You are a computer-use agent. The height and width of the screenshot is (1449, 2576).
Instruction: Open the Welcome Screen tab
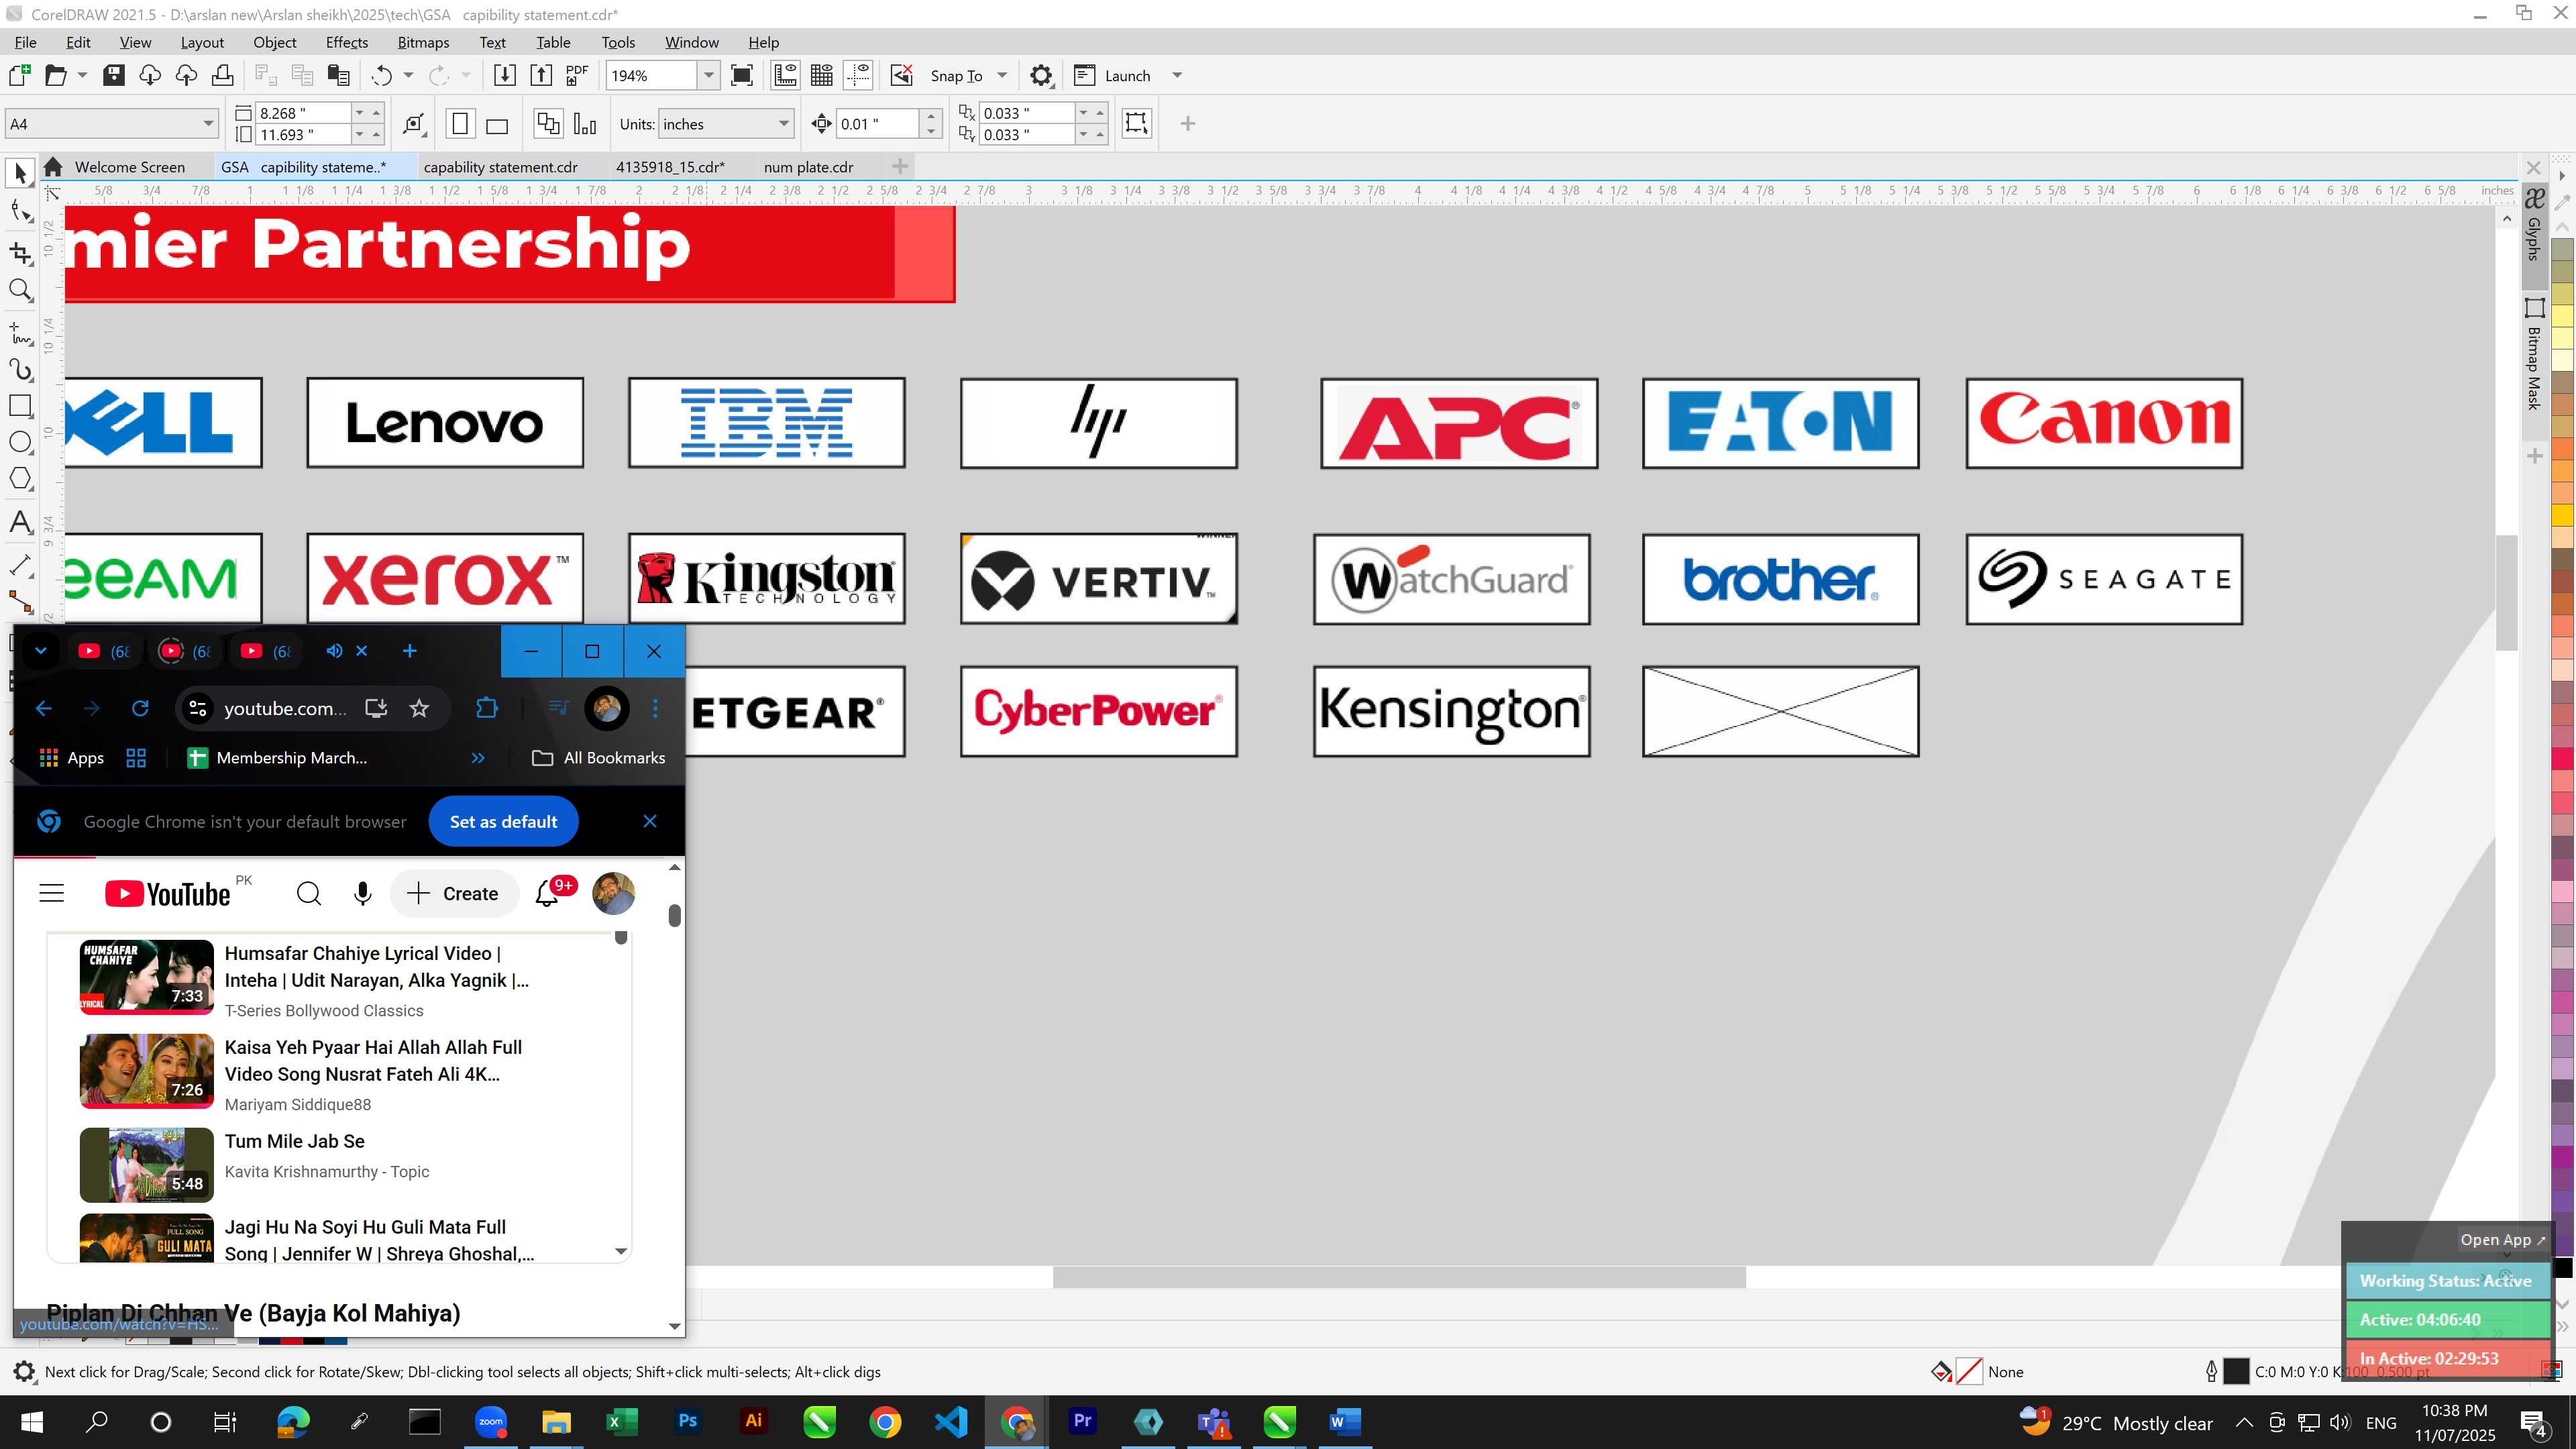point(129,167)
